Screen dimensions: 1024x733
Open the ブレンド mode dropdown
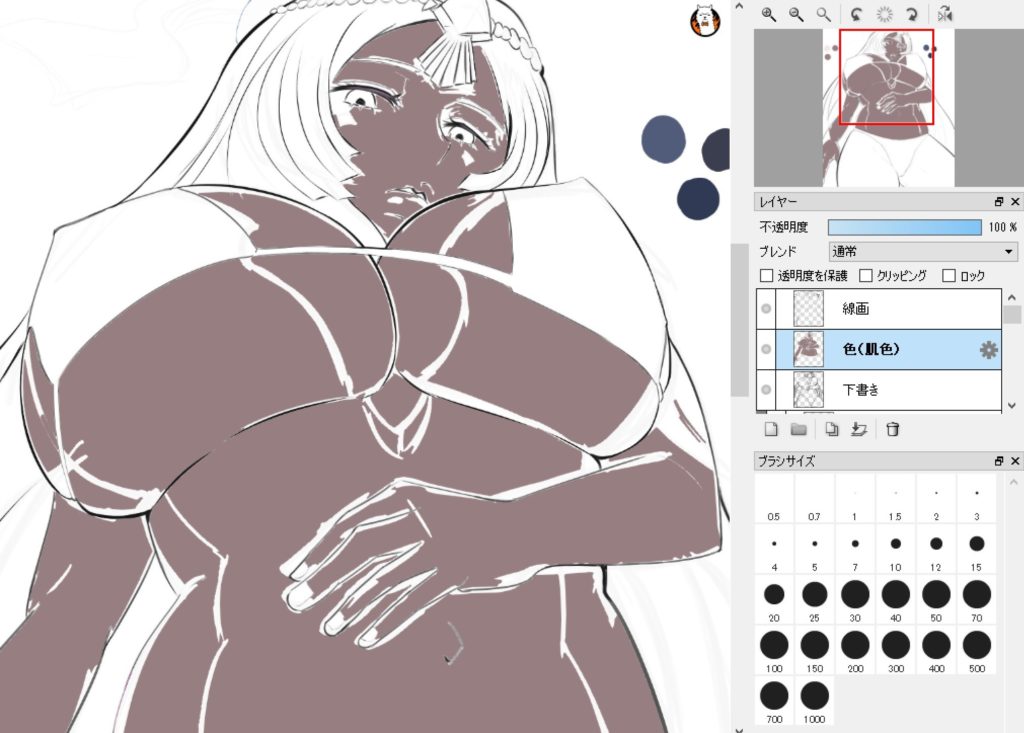tap(923, 251)
